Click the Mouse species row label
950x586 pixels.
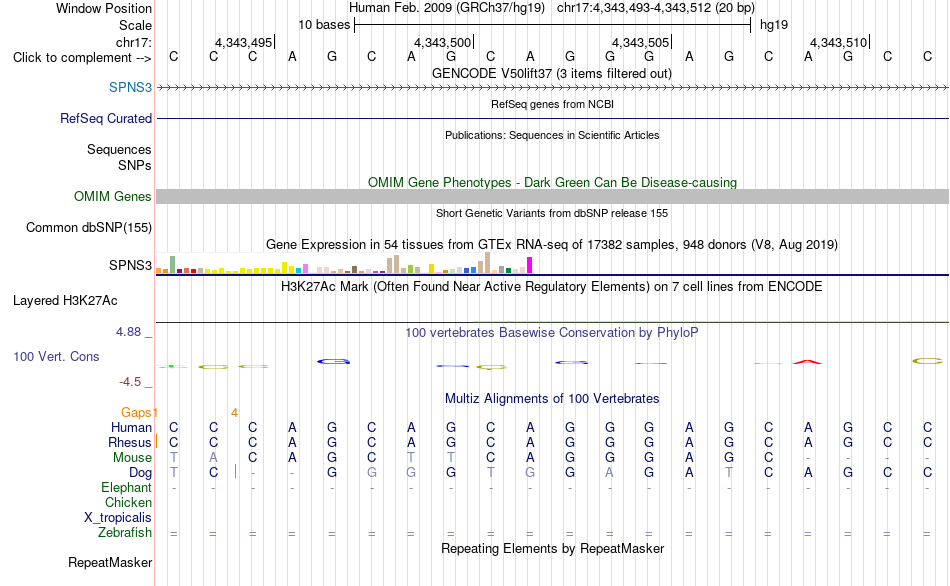point(132,458)
